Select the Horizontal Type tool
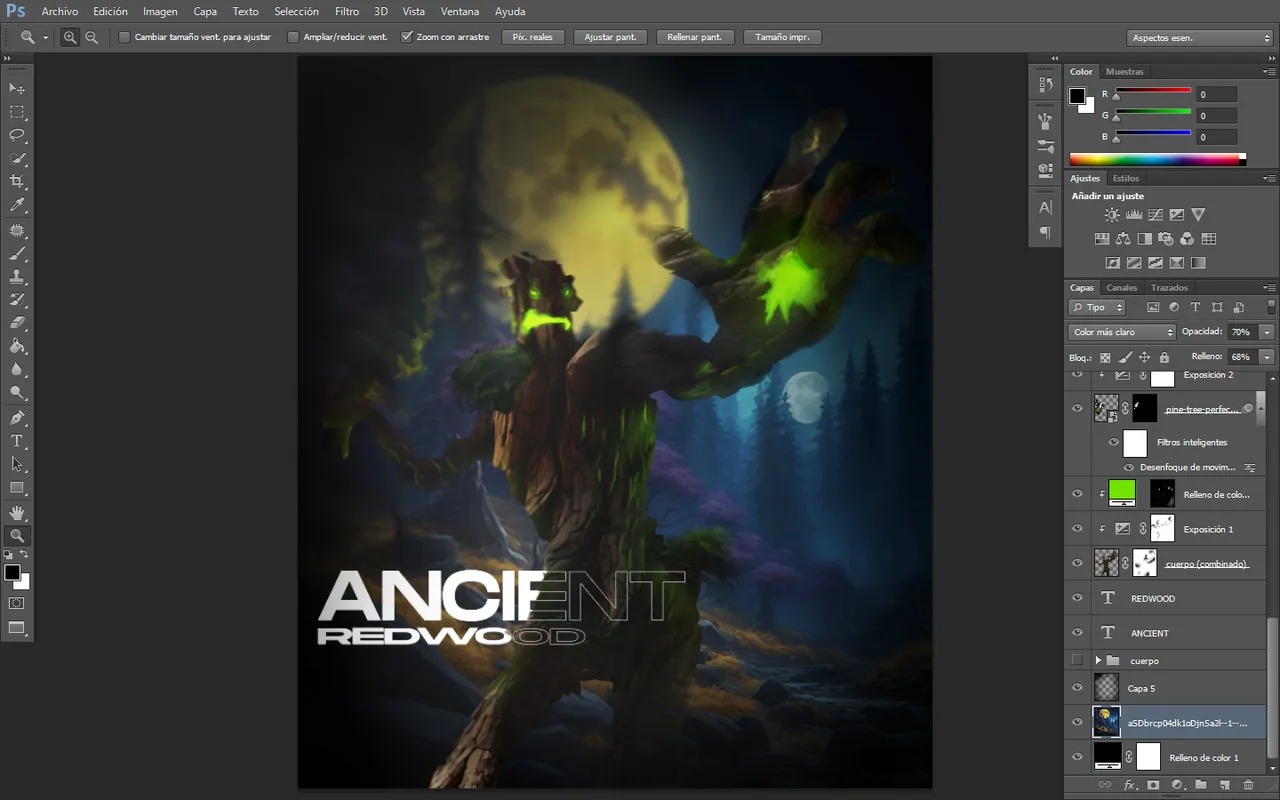Image resolution: width=1280 pixels, height=800 pixels. (17, 441)
